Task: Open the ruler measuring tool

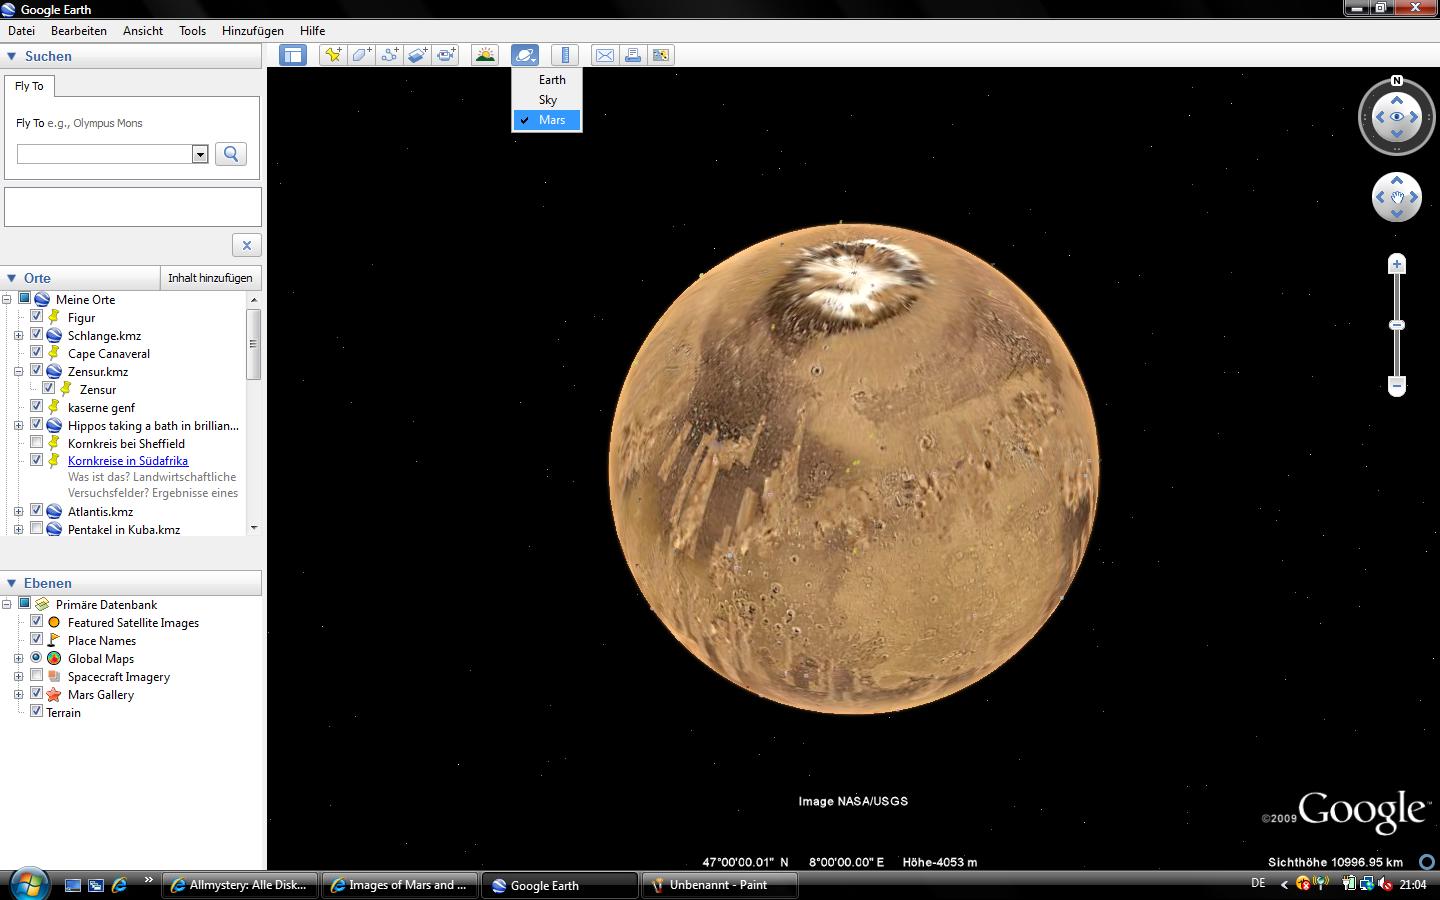Action: [565, 55]
